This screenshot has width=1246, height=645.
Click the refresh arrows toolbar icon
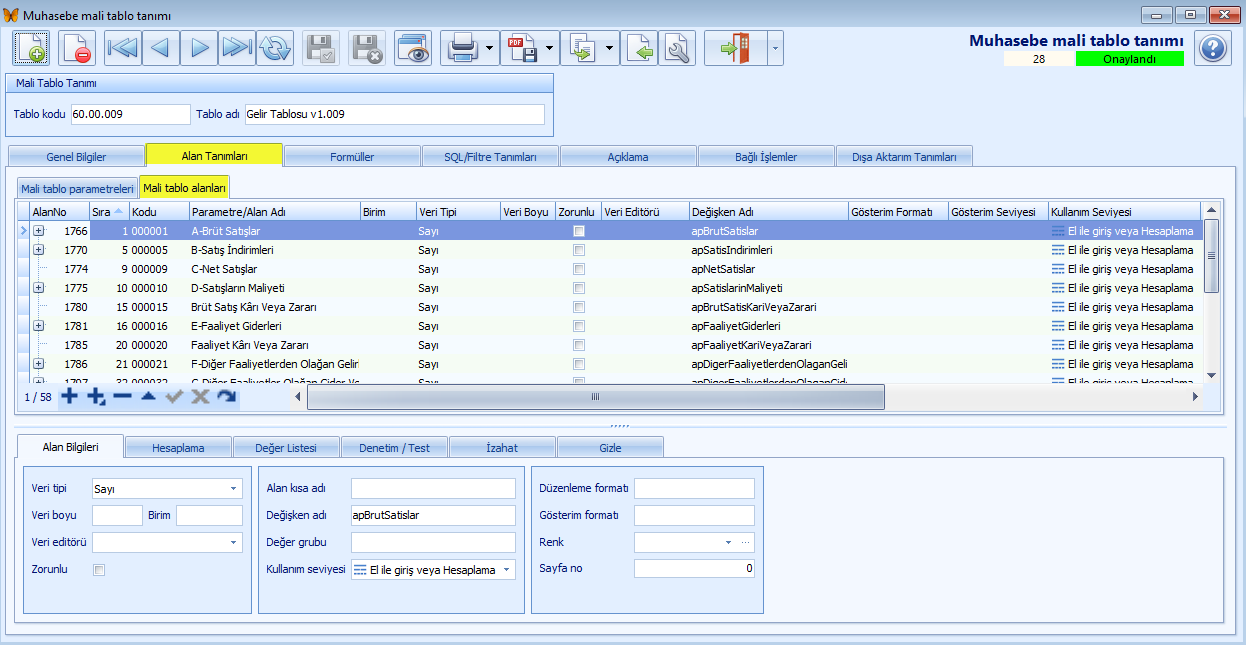274,48
